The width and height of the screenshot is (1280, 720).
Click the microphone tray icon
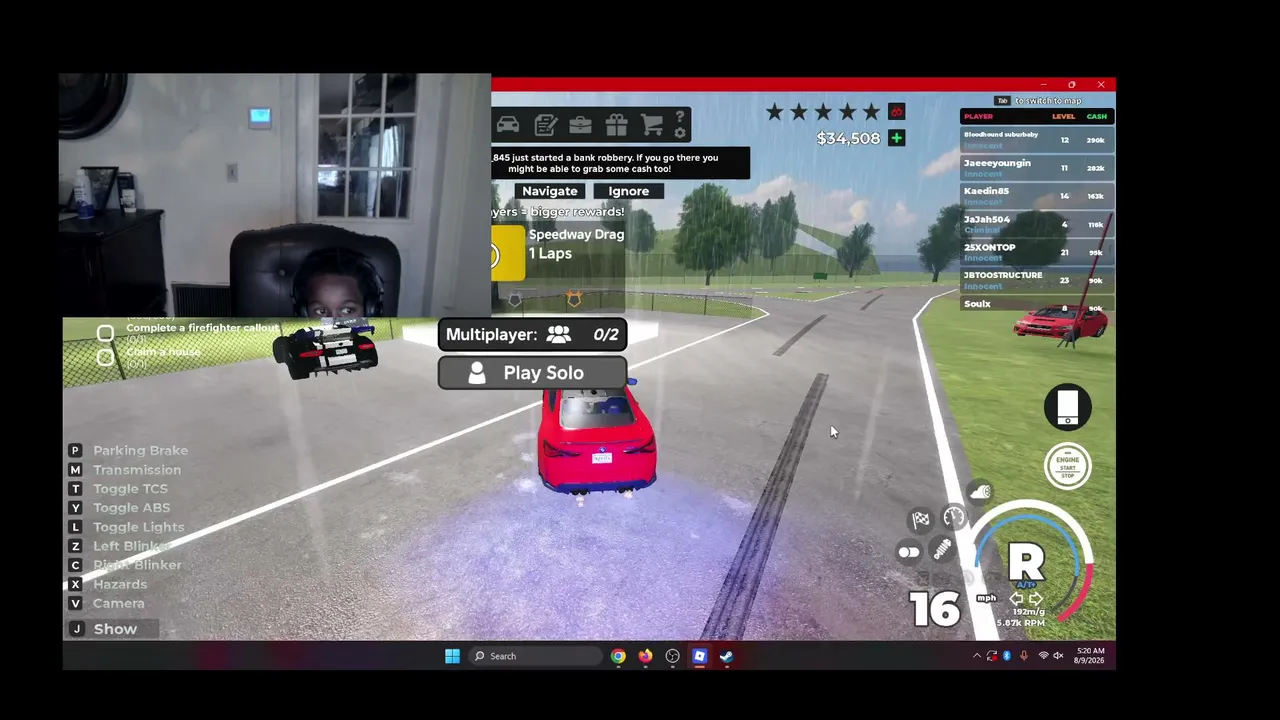click(x=1023, y=656)
